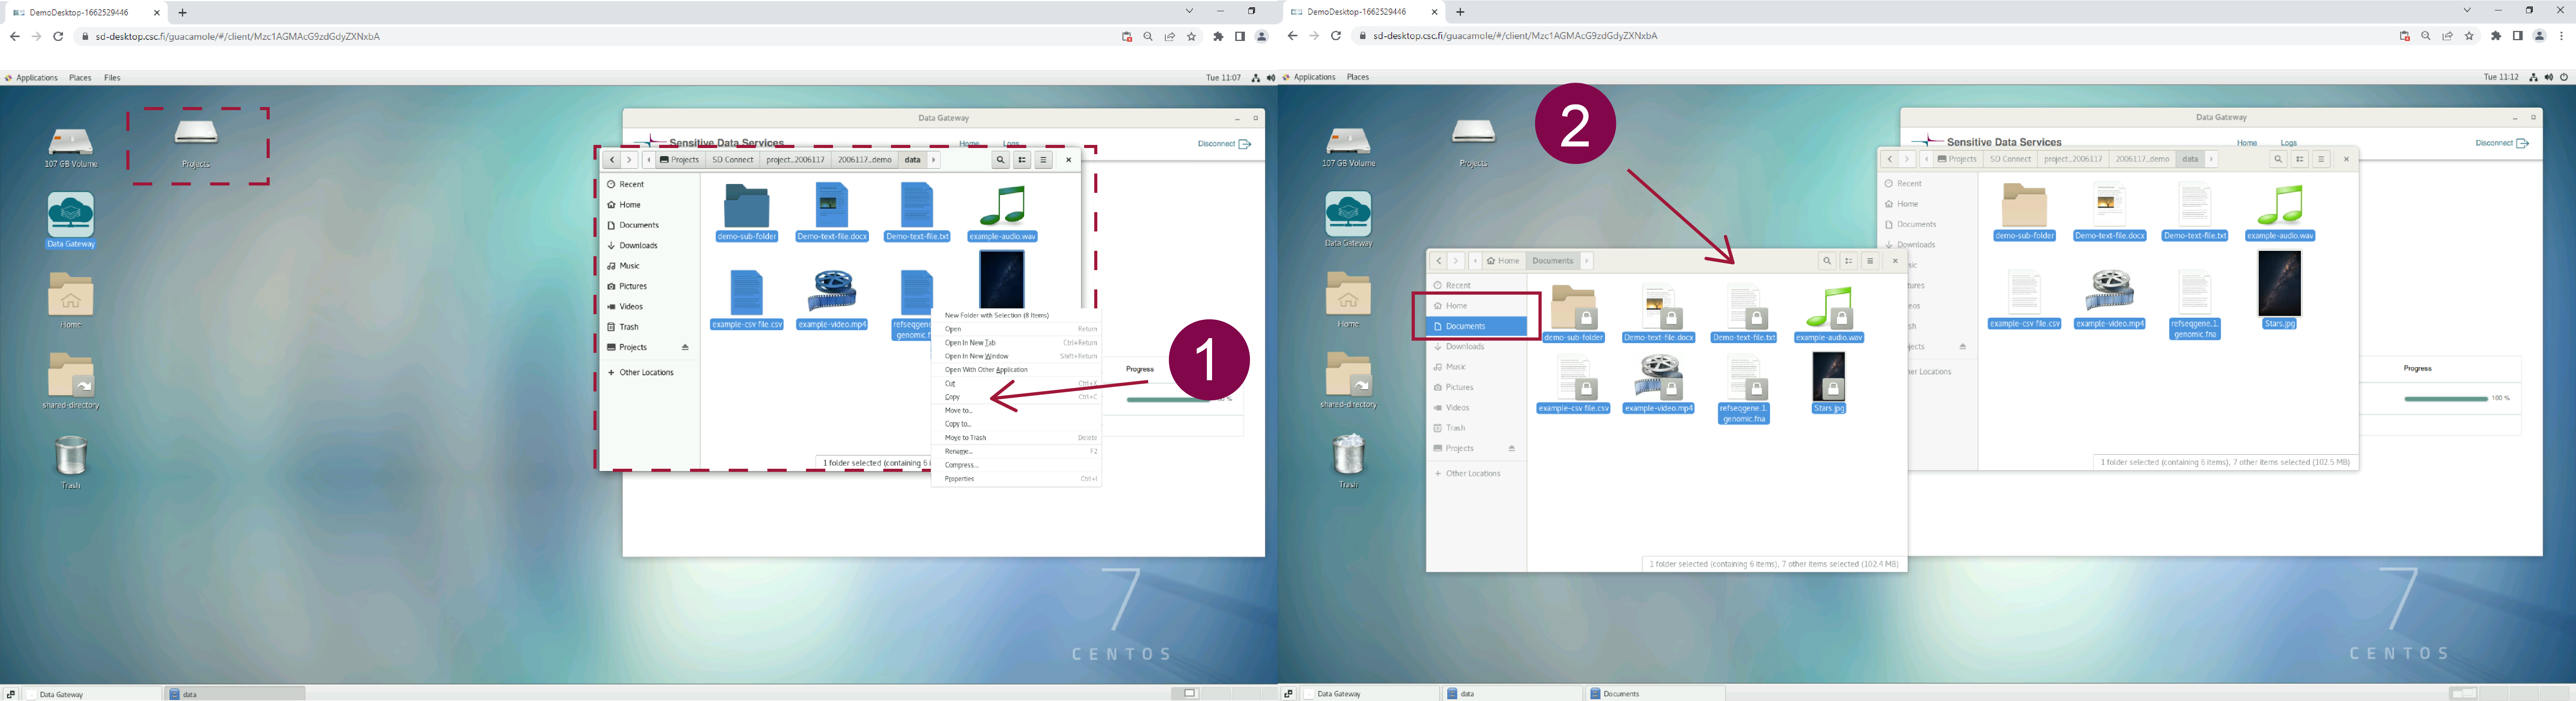
Task: Select locked refseqgene.1.genomic.fna in Documents window
Action: pyautogui.click(x=1744, y=390)
